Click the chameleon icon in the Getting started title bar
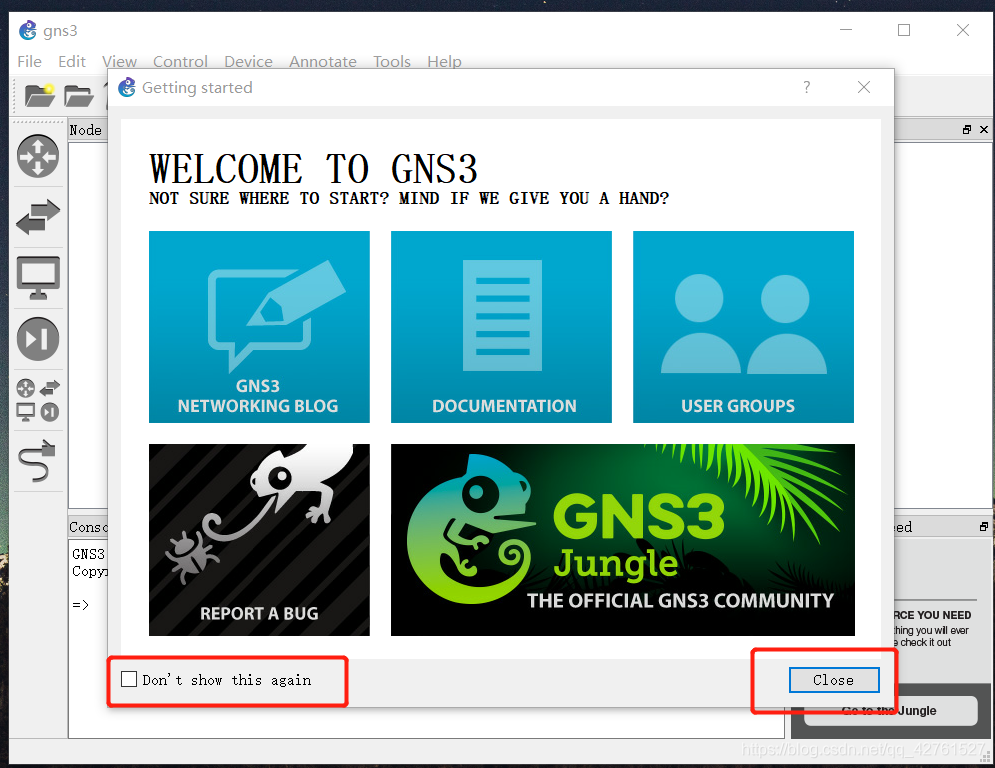This screenshot has width=995, height=768. coord(127,87)
